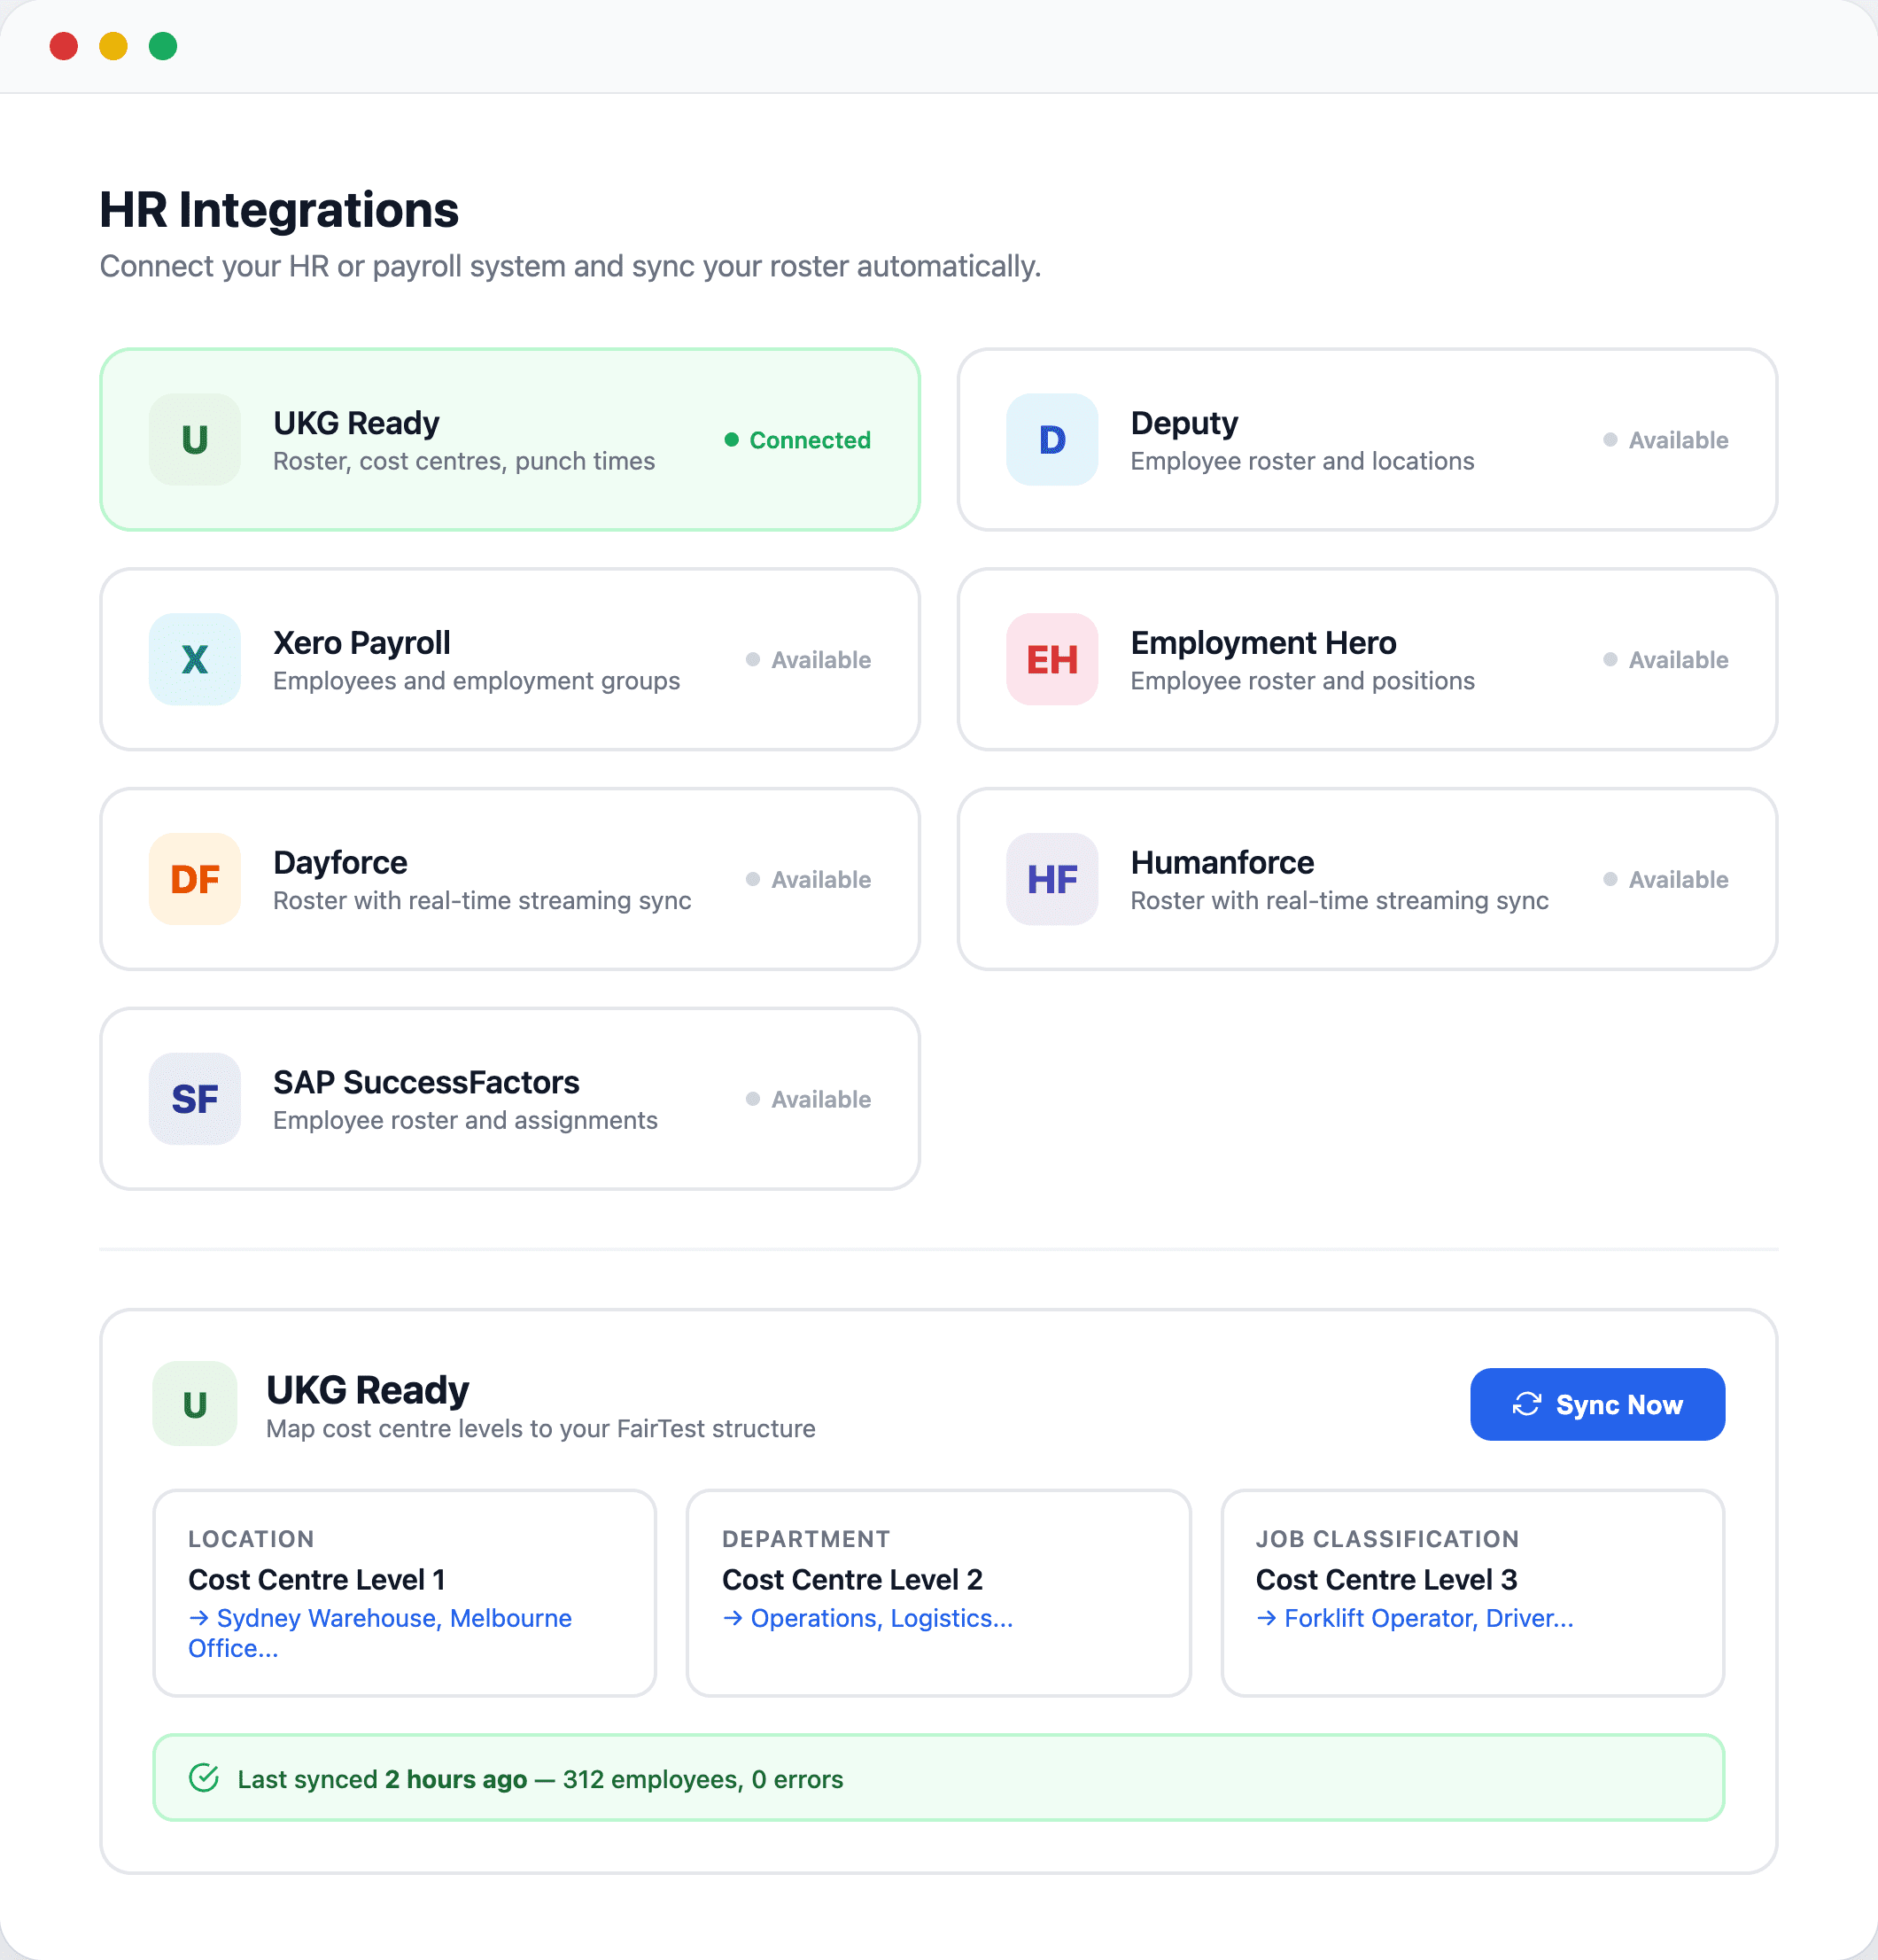Click Humanforce's 'Roster with real-time streaming sync' text
Viewport: 1878px width, 1960px height.
pyautogui.click(x=1339, y=901)
